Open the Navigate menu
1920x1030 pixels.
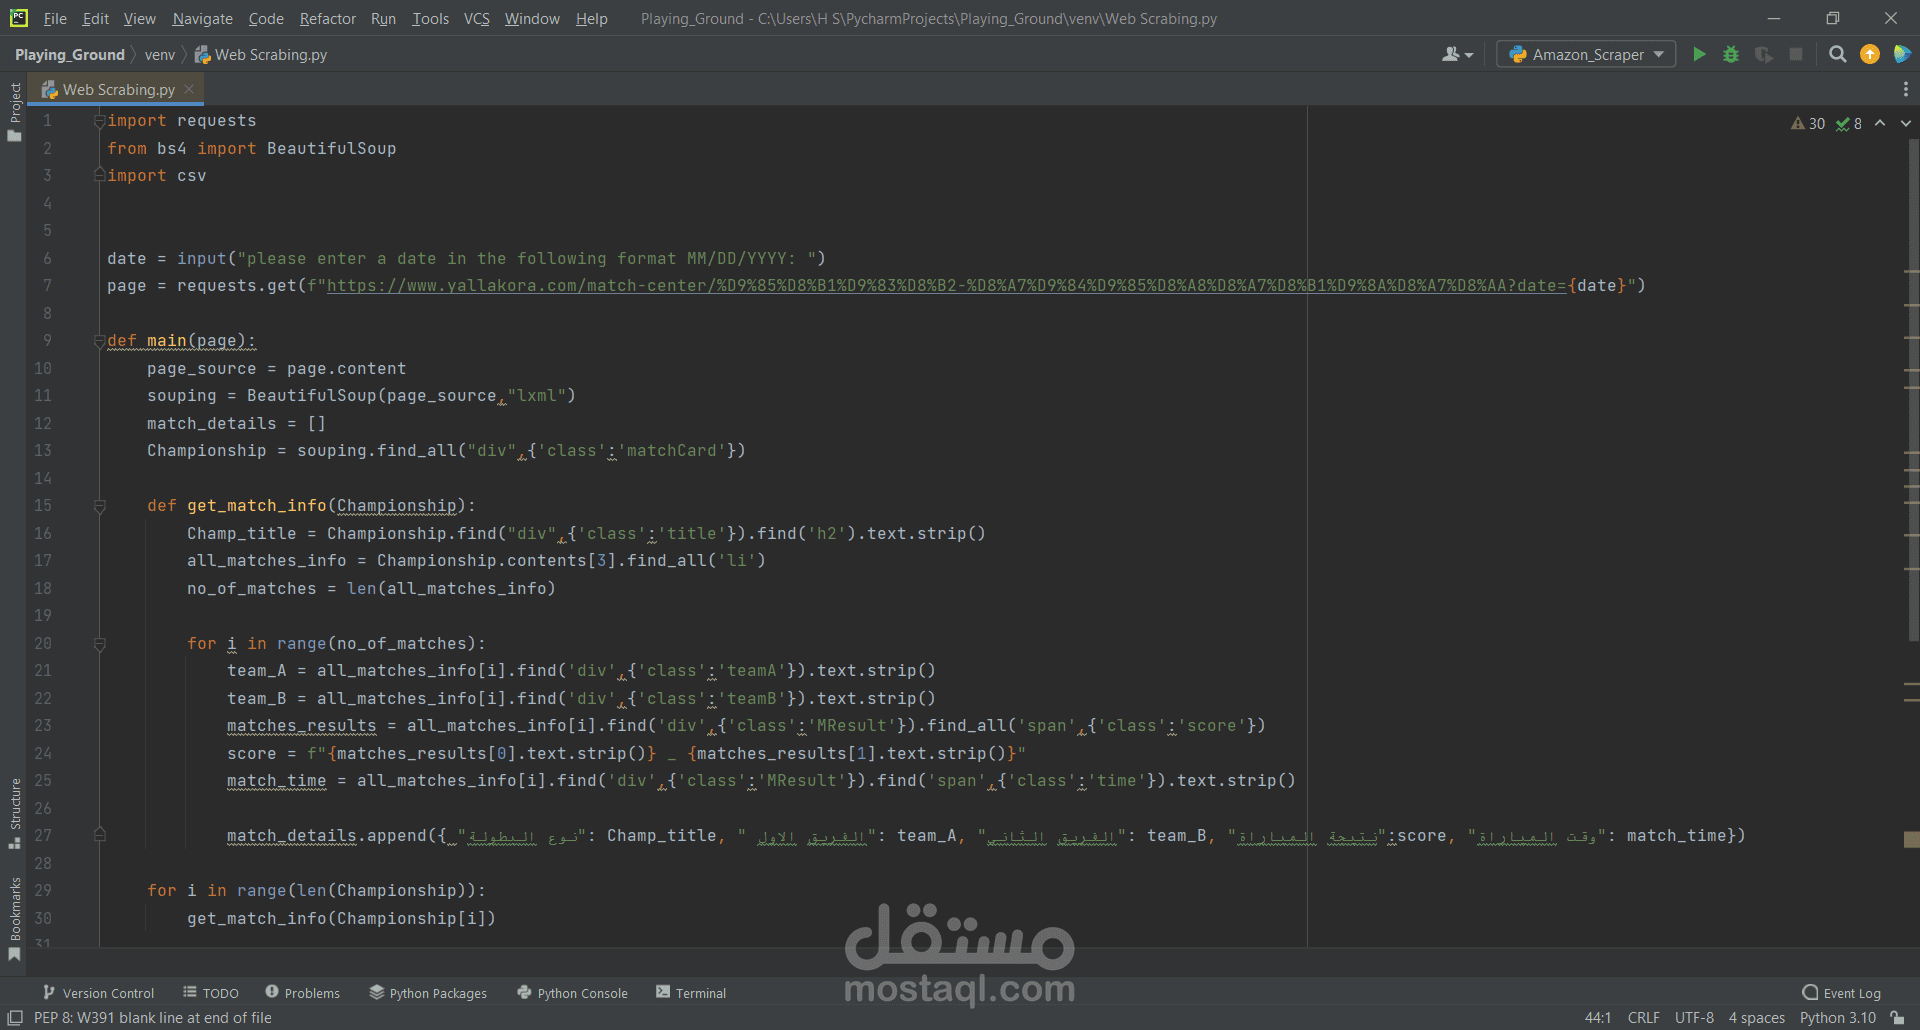point(202,18)
